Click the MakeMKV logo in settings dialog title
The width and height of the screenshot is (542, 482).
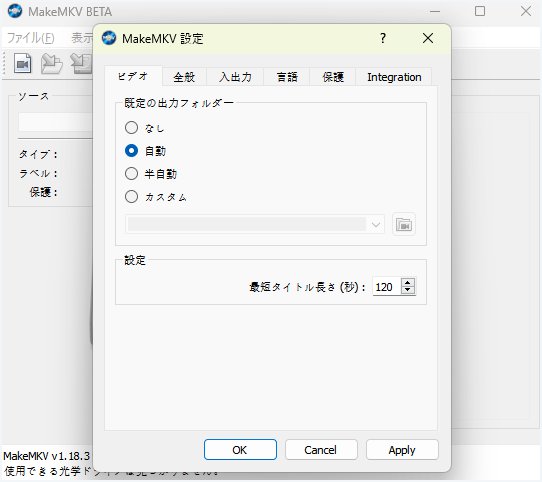109,38
